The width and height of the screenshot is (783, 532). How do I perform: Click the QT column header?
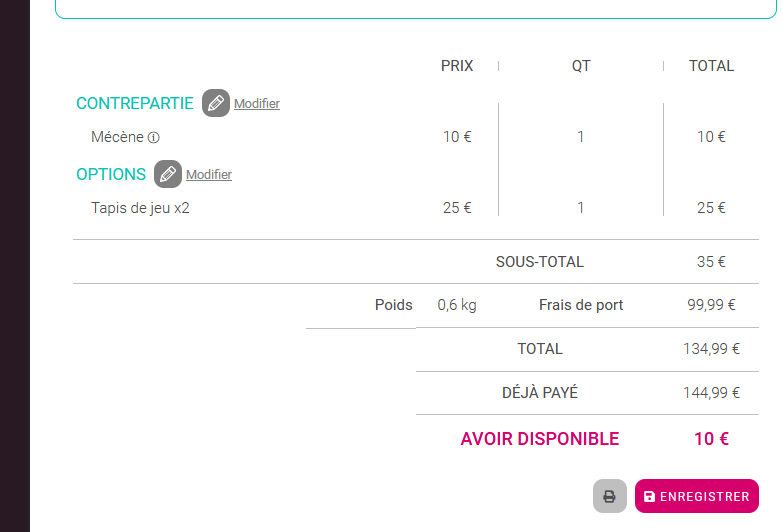[581, 66]
